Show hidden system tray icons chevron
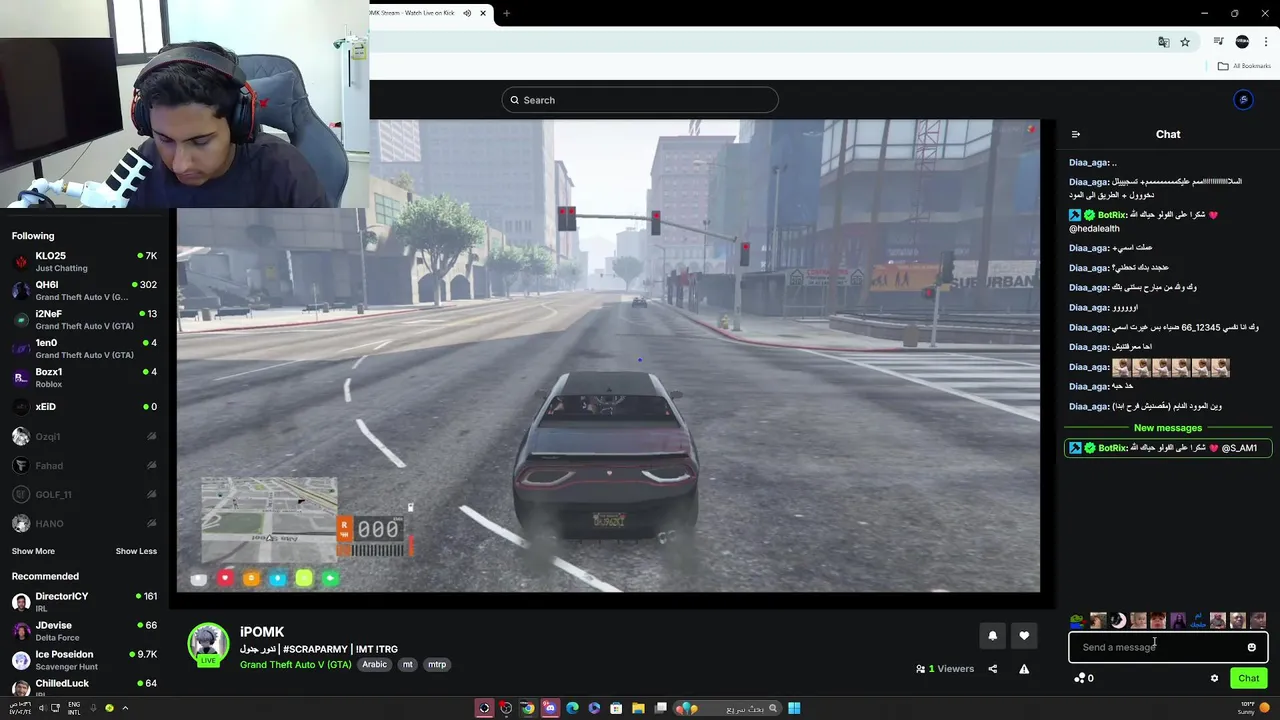 click(125, 708)
